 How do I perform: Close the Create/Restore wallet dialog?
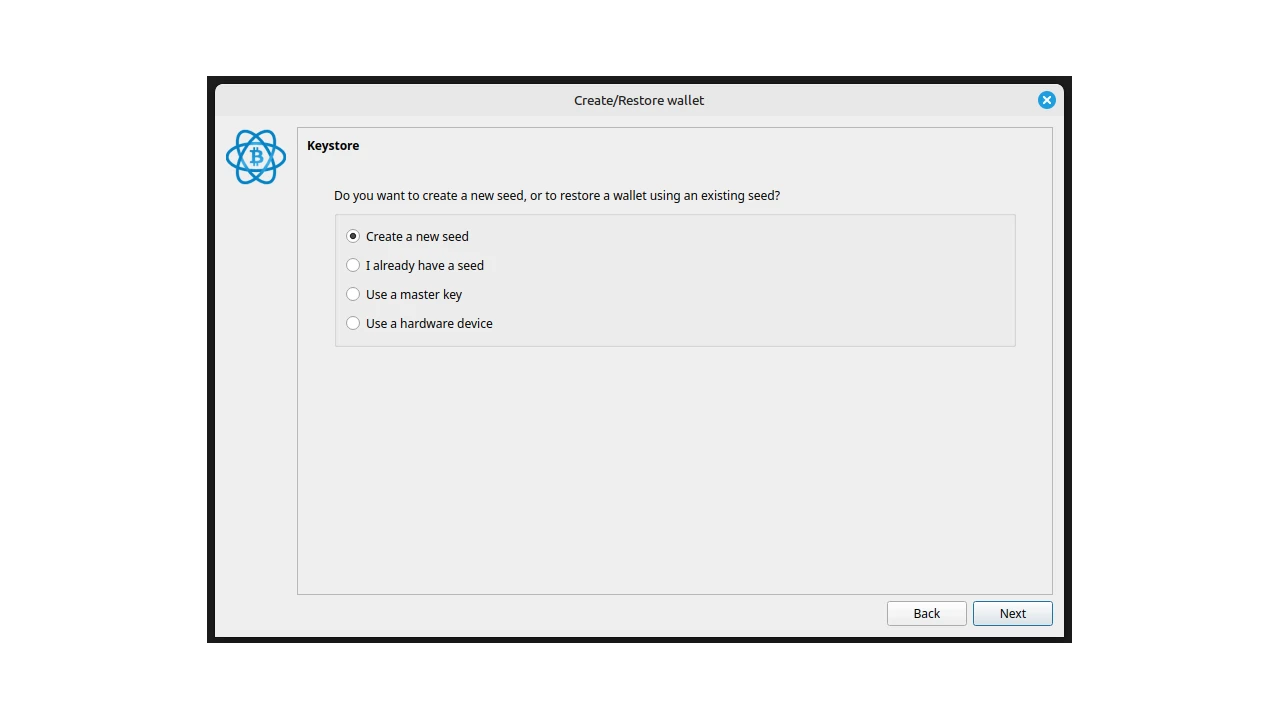coord(1046,100)
